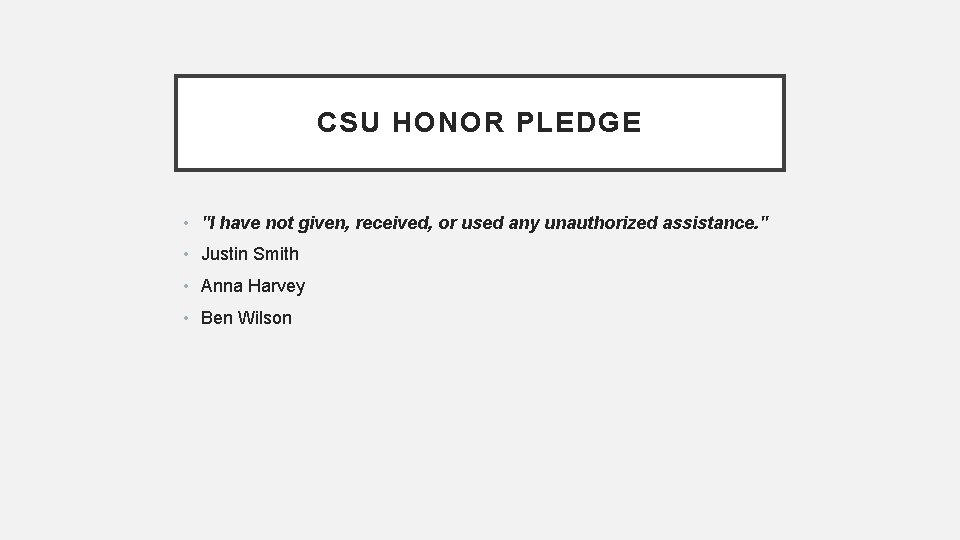This screenshot has width=960, height=540.
Task: Click the bullet before Ben Wilson
Action: pos(187,319)
